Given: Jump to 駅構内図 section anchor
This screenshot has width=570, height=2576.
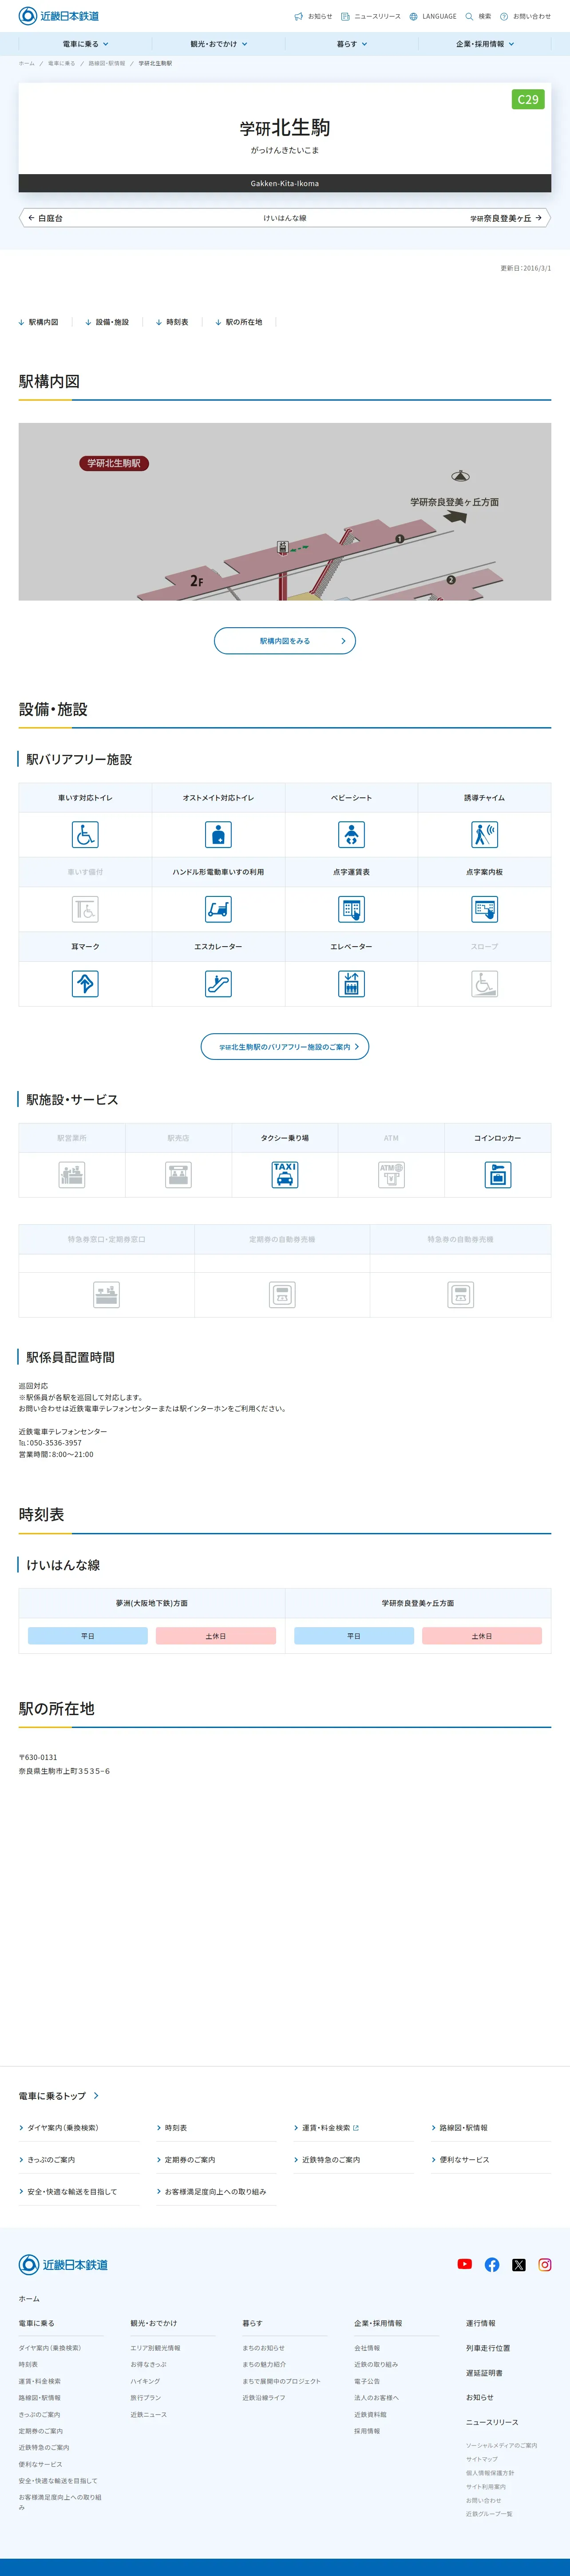Looking at the screenshot, I should coord(39,322).
